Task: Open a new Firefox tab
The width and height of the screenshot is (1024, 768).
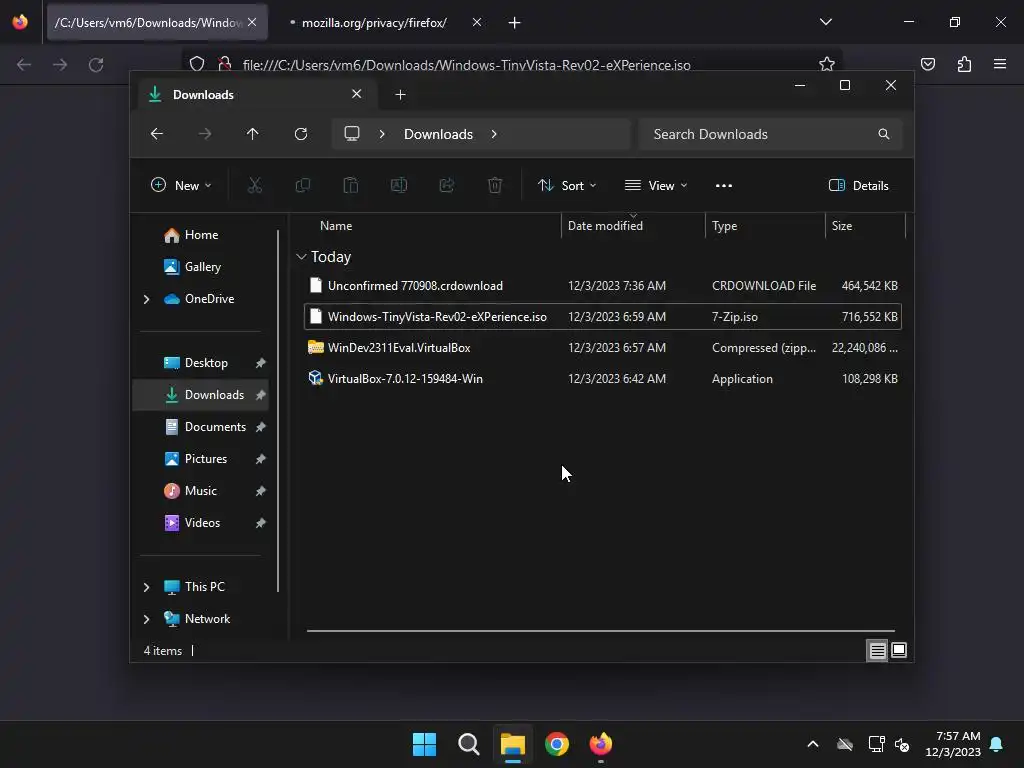Action: [515, 23]
